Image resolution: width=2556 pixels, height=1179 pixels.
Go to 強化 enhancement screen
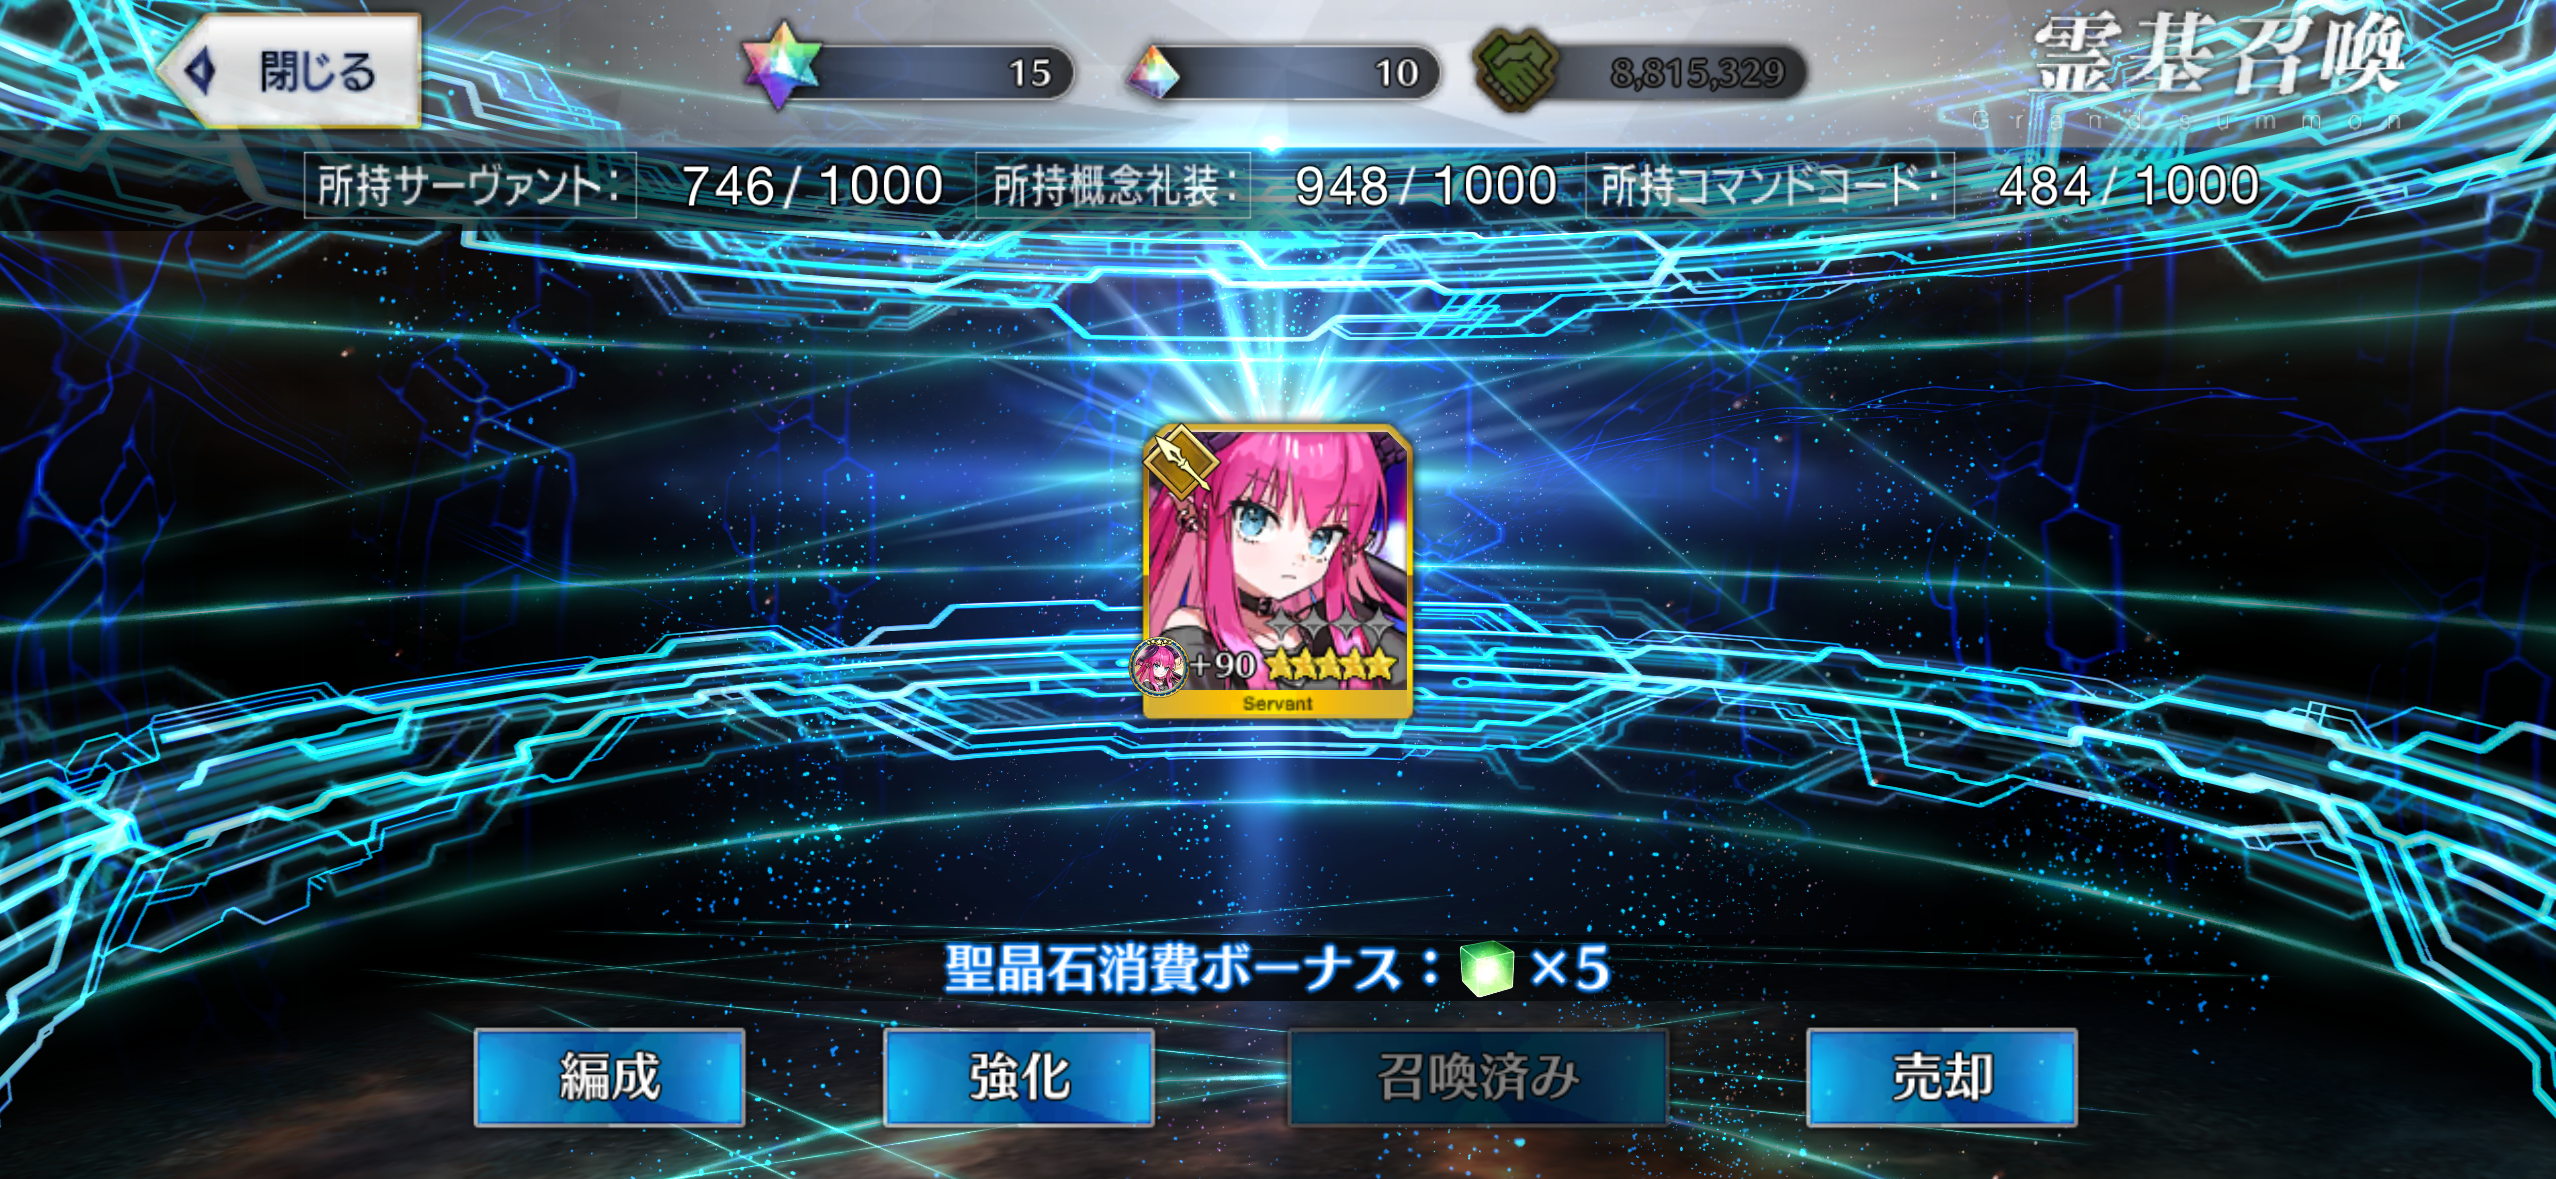click(x=1019, y=1077)
